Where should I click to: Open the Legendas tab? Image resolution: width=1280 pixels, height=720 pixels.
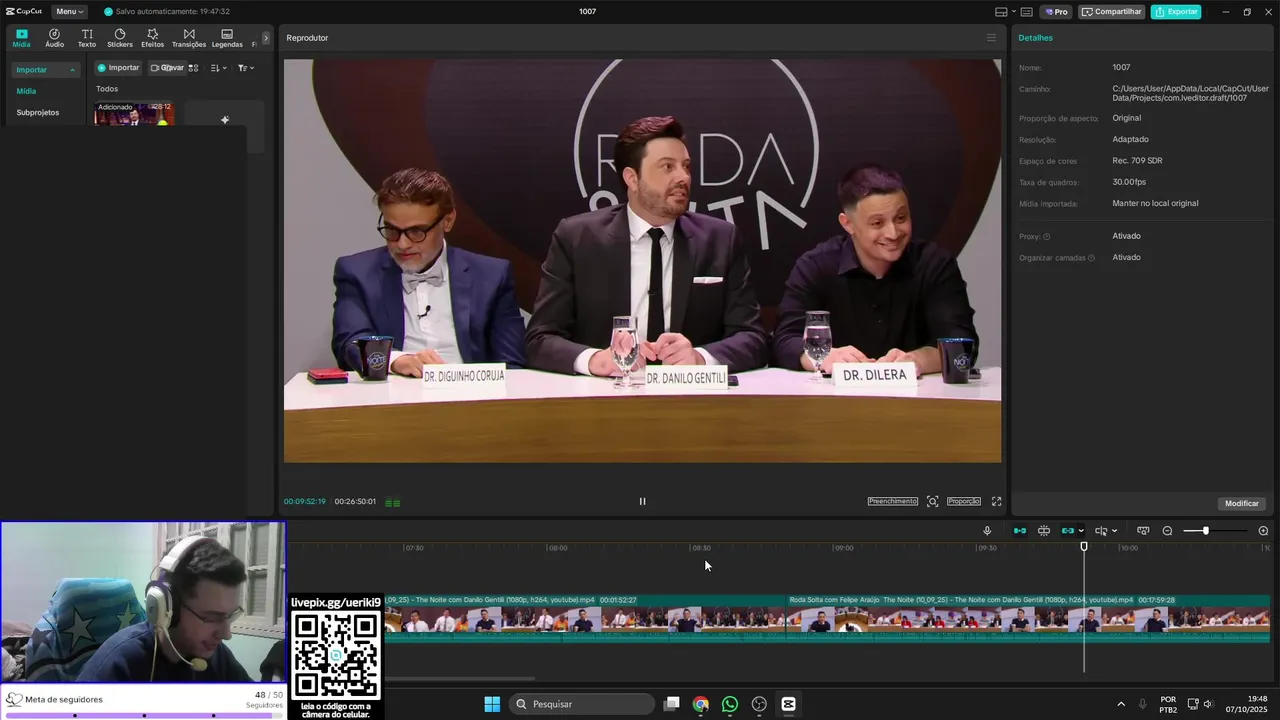tap(227, 38)
